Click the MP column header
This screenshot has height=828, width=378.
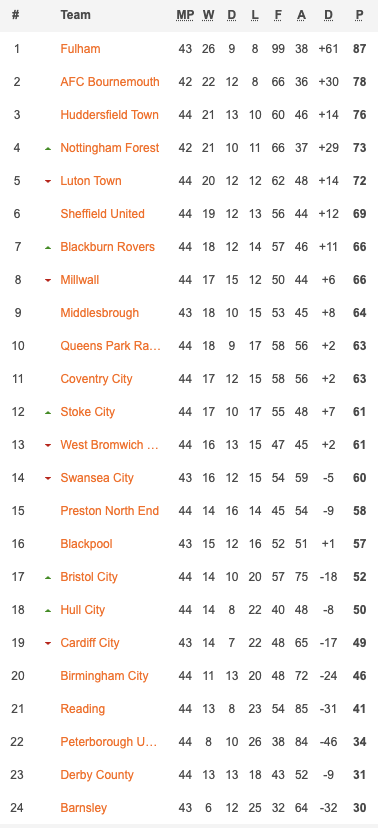(185, 15)
